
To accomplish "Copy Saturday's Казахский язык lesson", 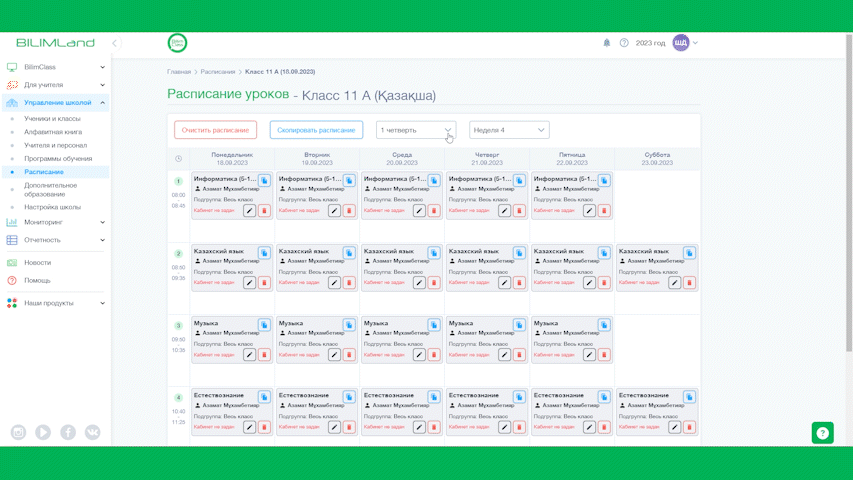I will [689, 253].
